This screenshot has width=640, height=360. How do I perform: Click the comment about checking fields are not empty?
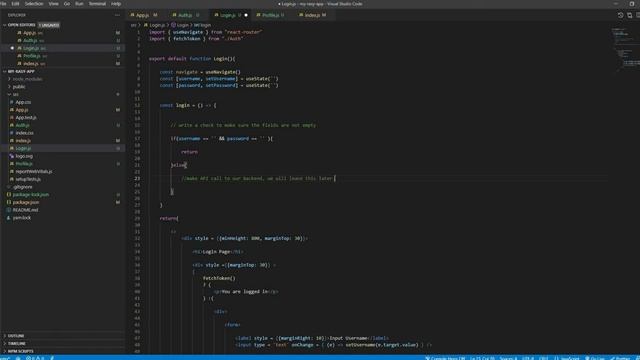pyautogui.click(x=243, y=125)
